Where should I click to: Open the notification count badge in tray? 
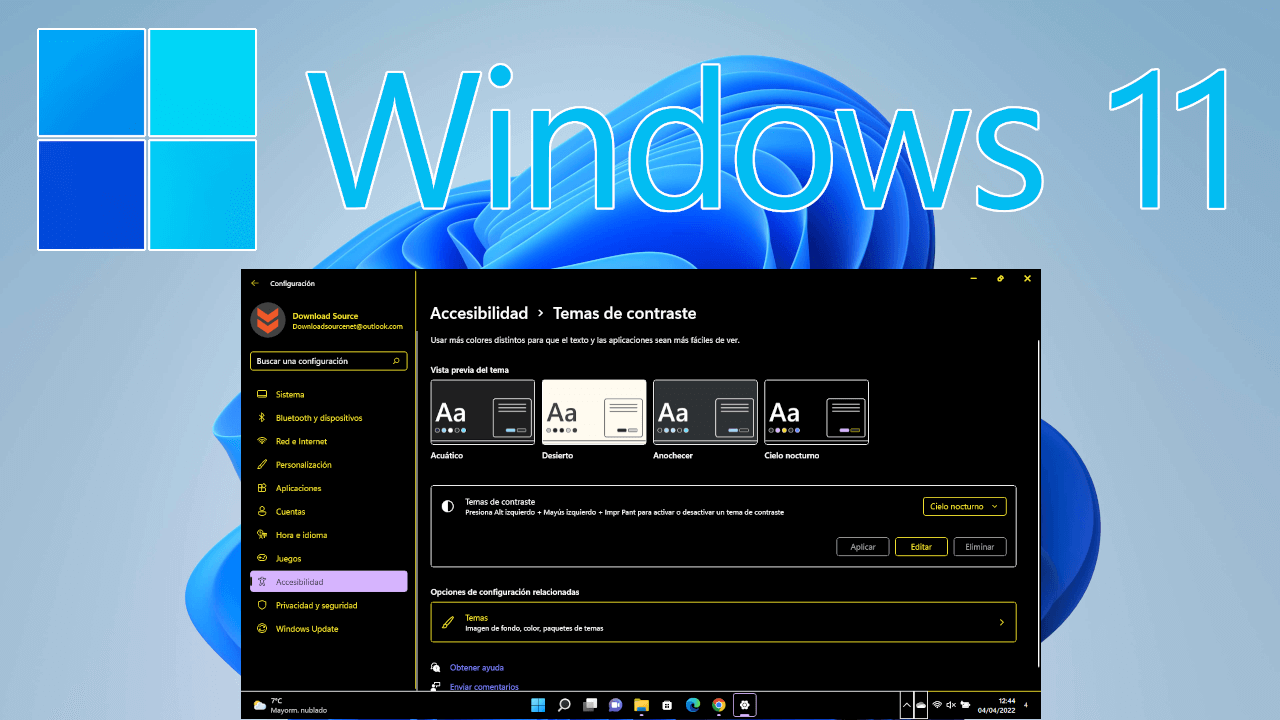[x=1026, y=705]
